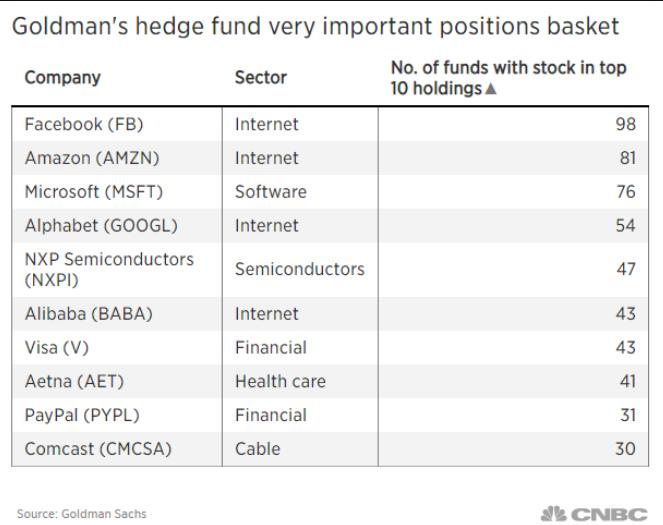Select the Aetna (AET) company cell

pos(117,381)
